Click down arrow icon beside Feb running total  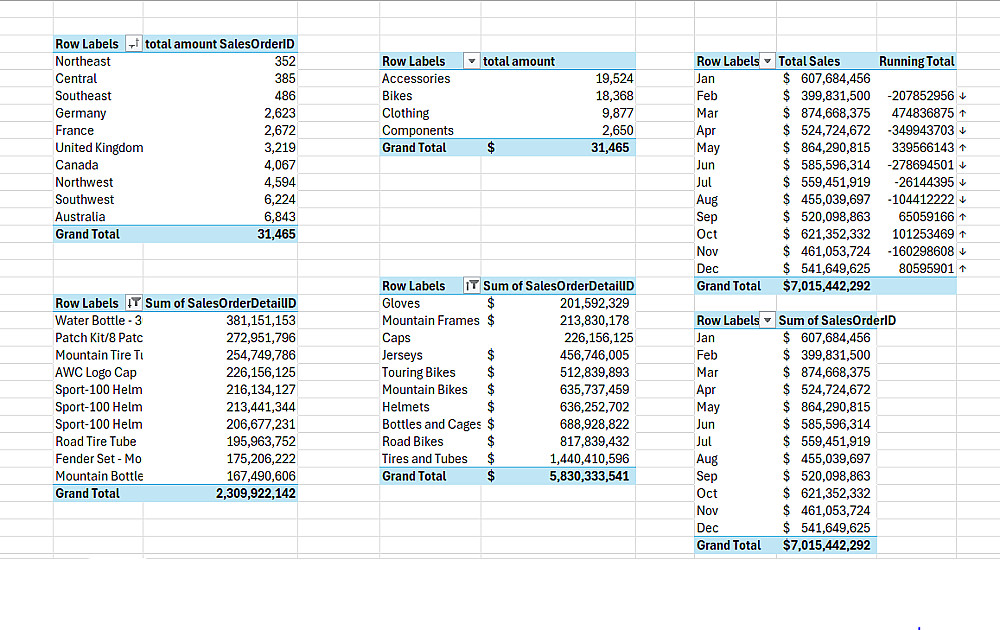point(962,96)
